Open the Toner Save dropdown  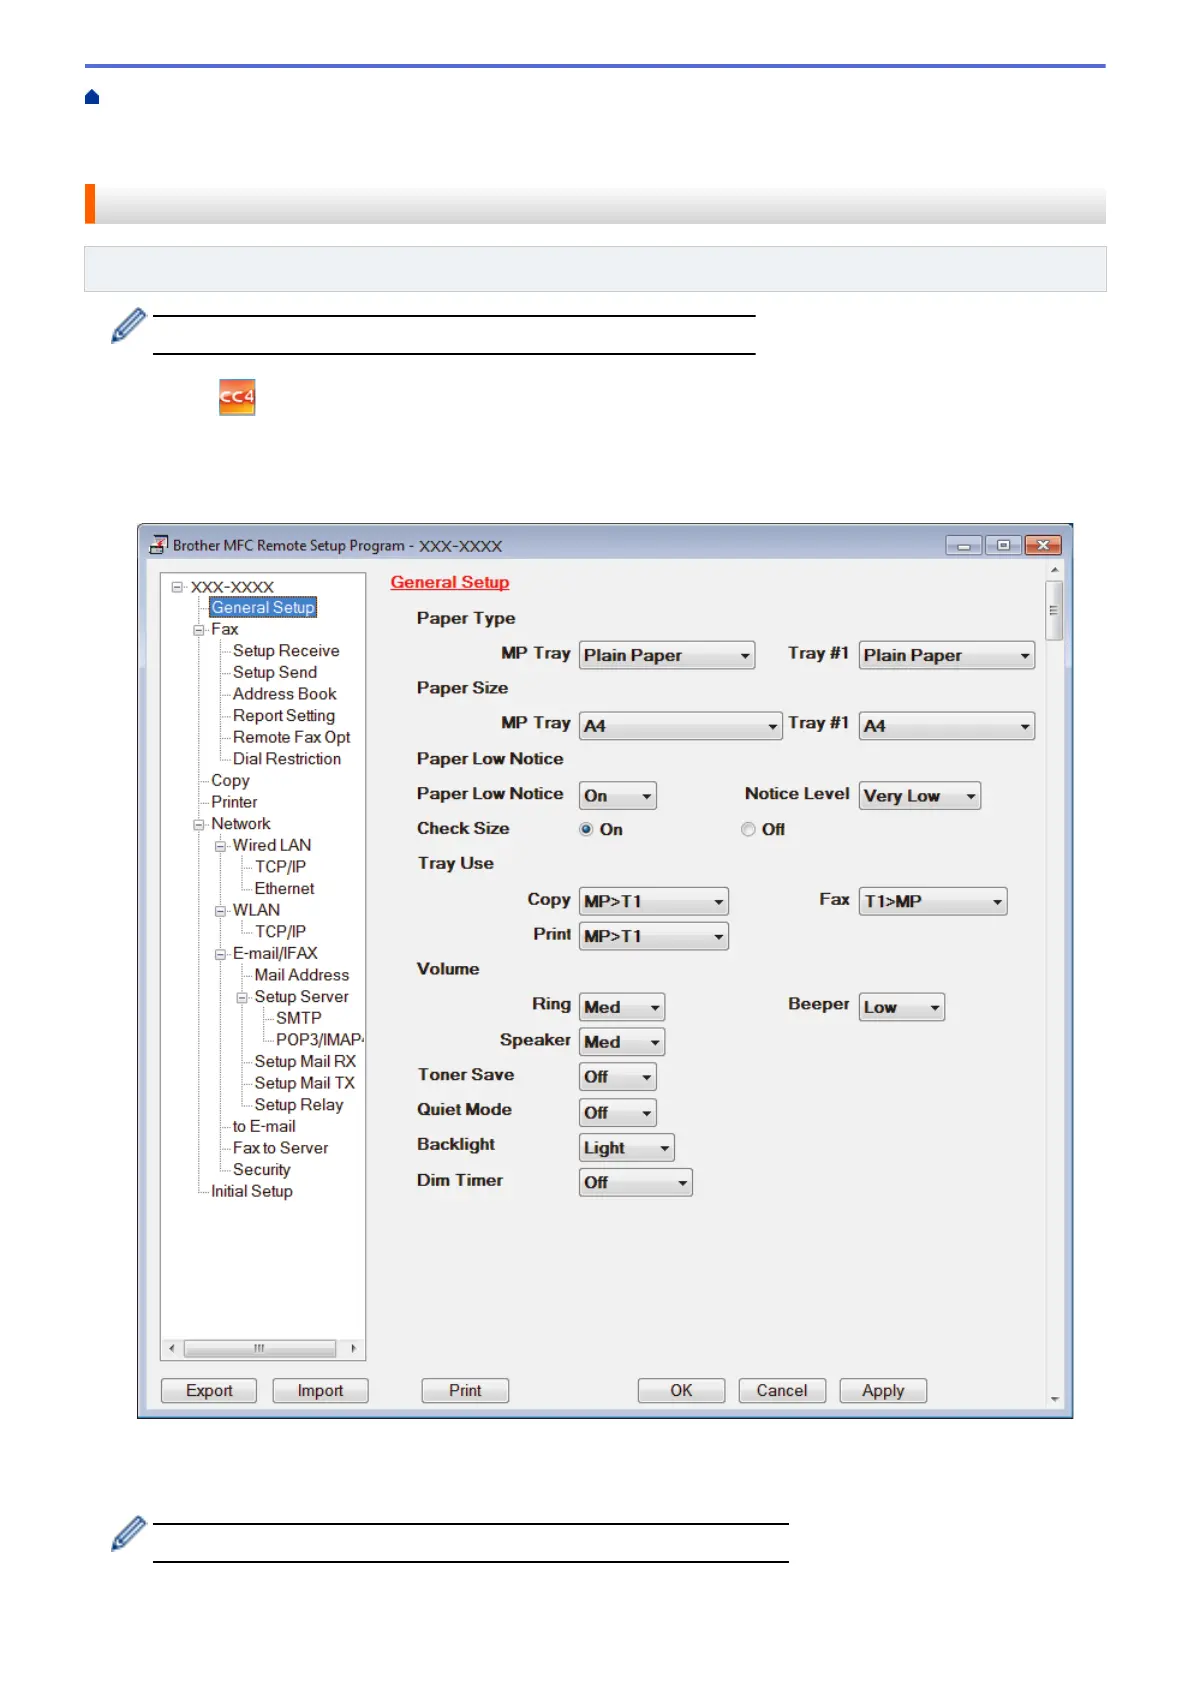click(x=618, y=1077)
